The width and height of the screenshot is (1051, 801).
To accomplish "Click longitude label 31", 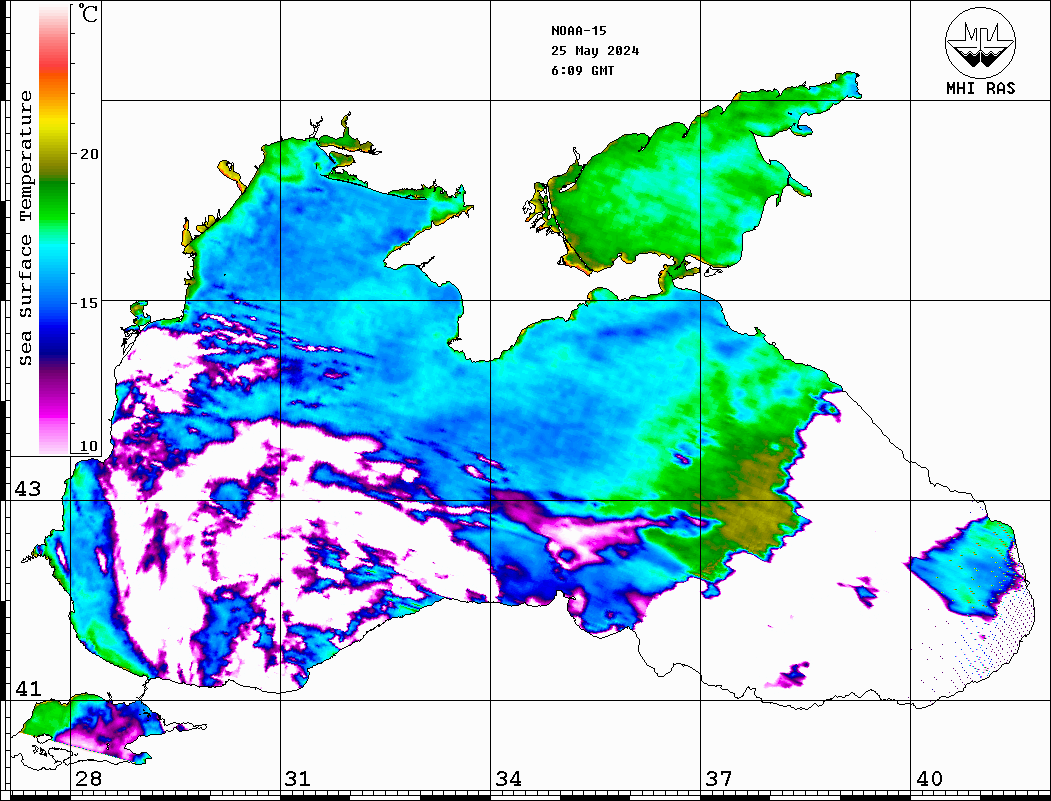I will tap(298, 778).
